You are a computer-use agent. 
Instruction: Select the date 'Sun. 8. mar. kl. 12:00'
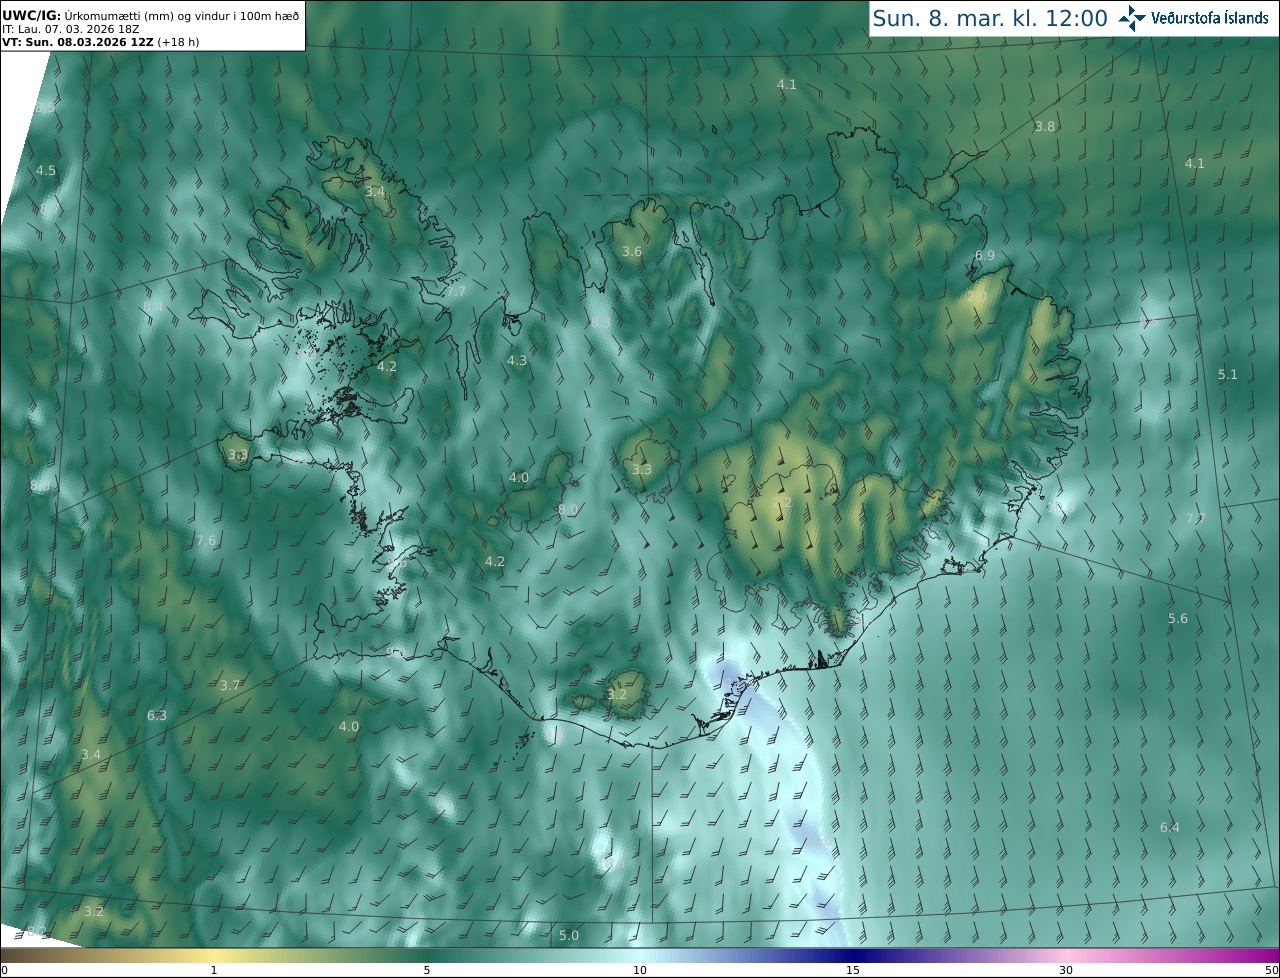coord(990,18)
